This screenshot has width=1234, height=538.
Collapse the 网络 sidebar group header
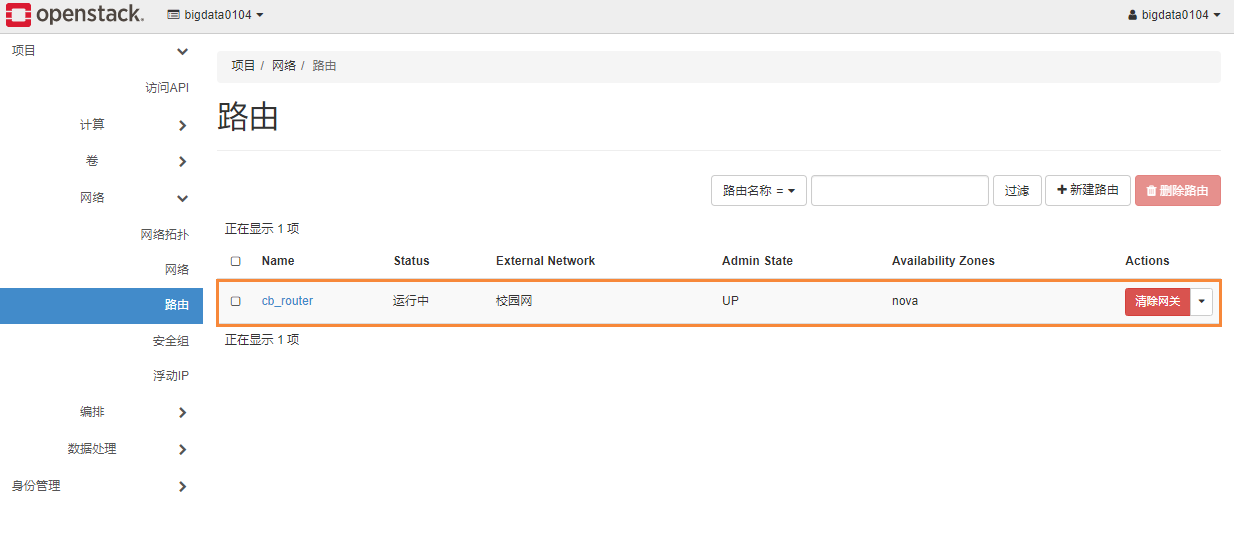coord(101,198)
